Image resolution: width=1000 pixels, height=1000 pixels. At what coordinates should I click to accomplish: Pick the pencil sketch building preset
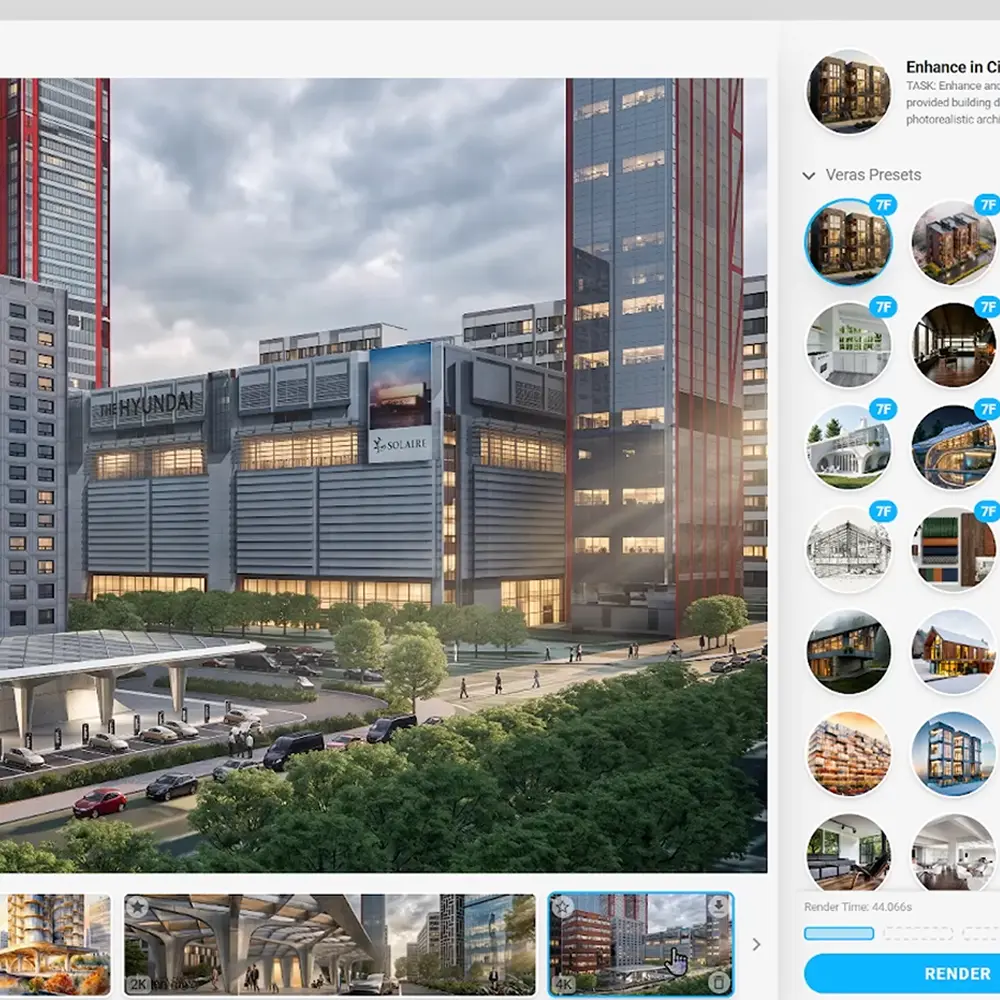click(x=848, y=548)
